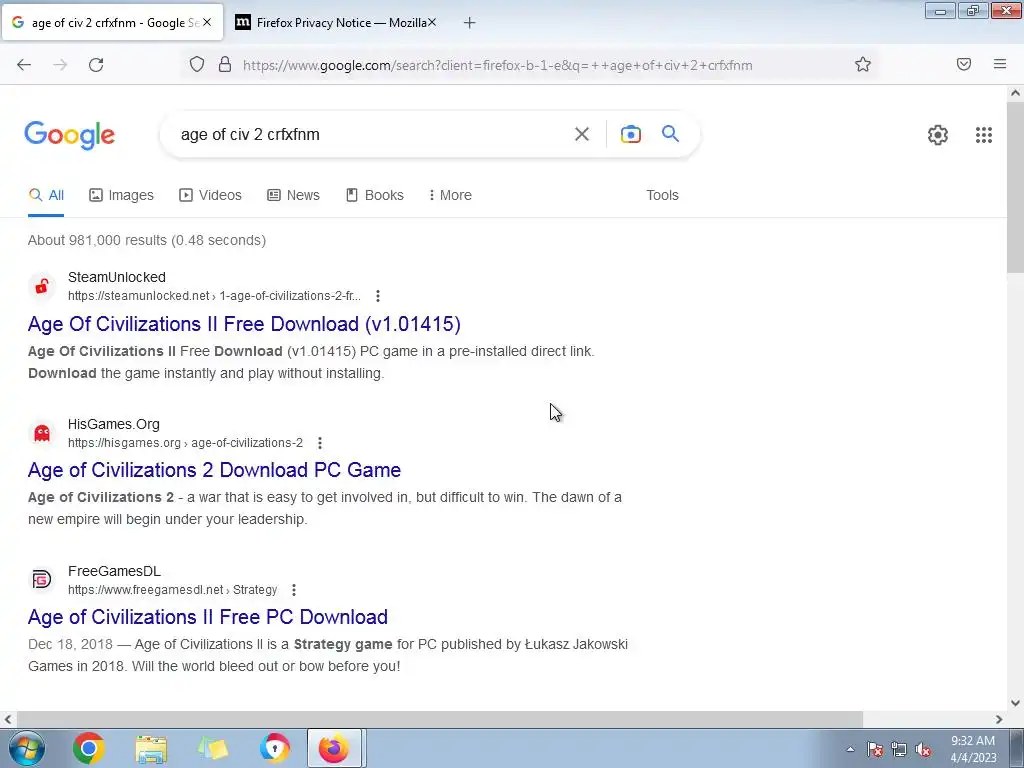
Task: Open the Google apps grid
Action: 984,135
